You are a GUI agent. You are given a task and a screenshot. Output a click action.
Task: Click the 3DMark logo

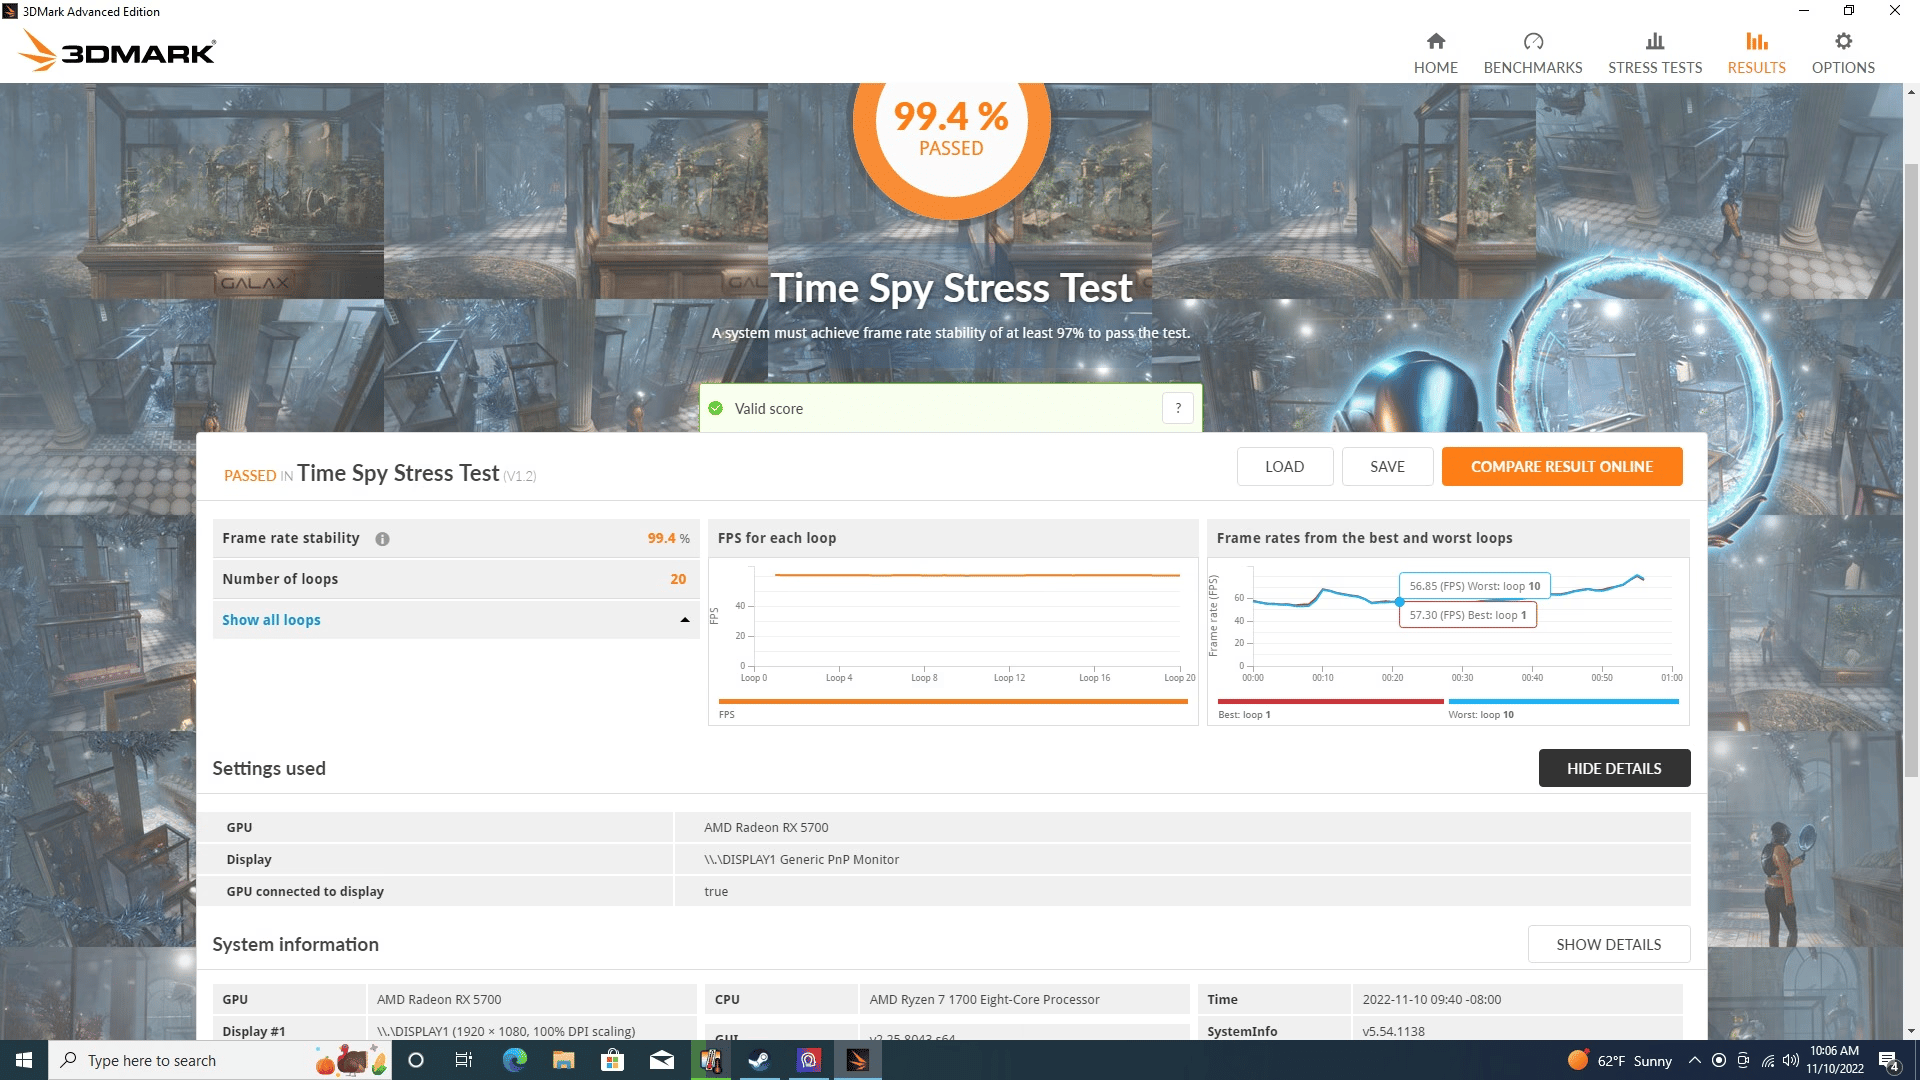[x=117, y=50]
